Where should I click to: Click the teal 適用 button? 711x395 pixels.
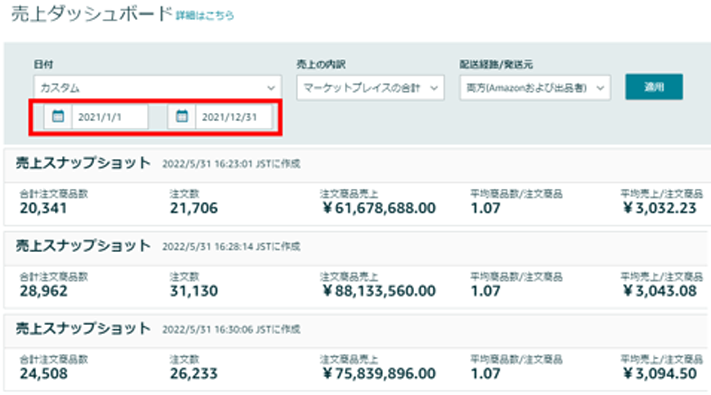click(x=654, y=87)
